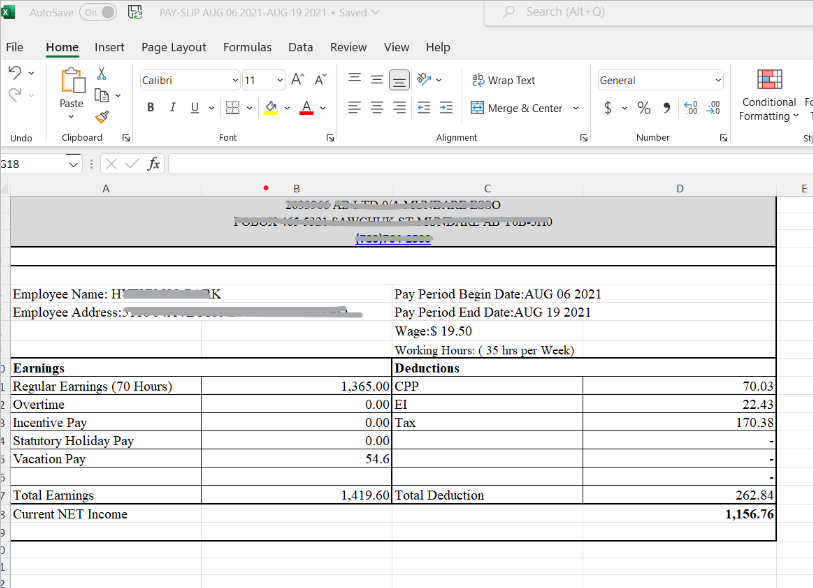Toggle Underline formatting
The height and width of the screenshot is (588, 813).
click(195, 107)
